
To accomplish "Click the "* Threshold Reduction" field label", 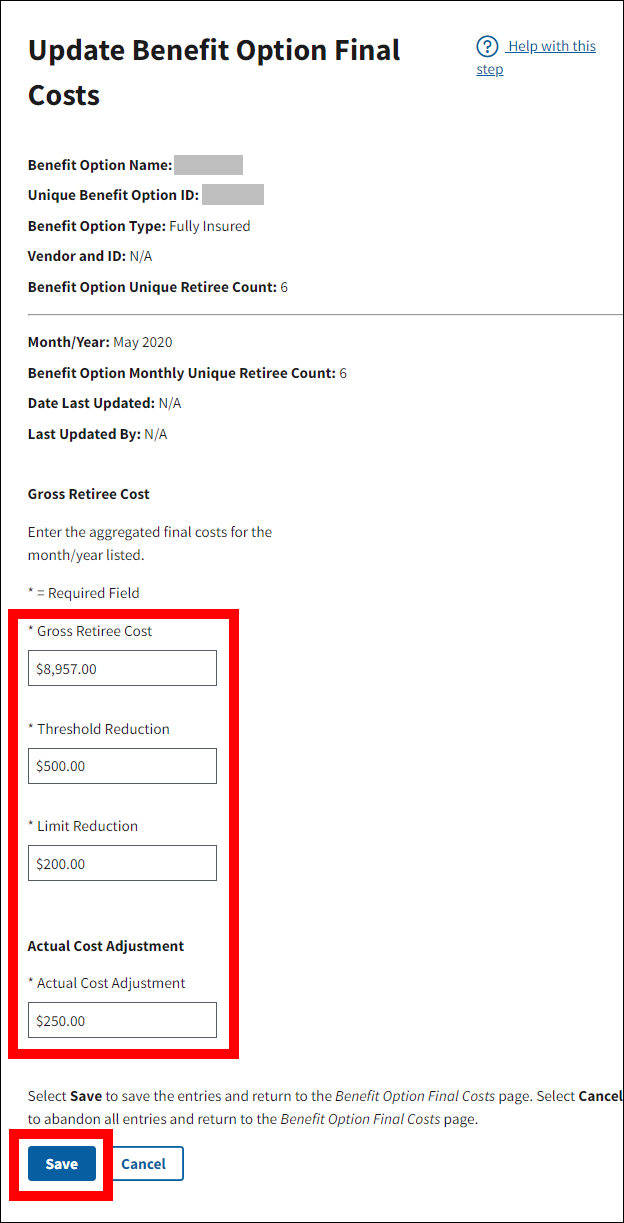I will tap(99, 729).
